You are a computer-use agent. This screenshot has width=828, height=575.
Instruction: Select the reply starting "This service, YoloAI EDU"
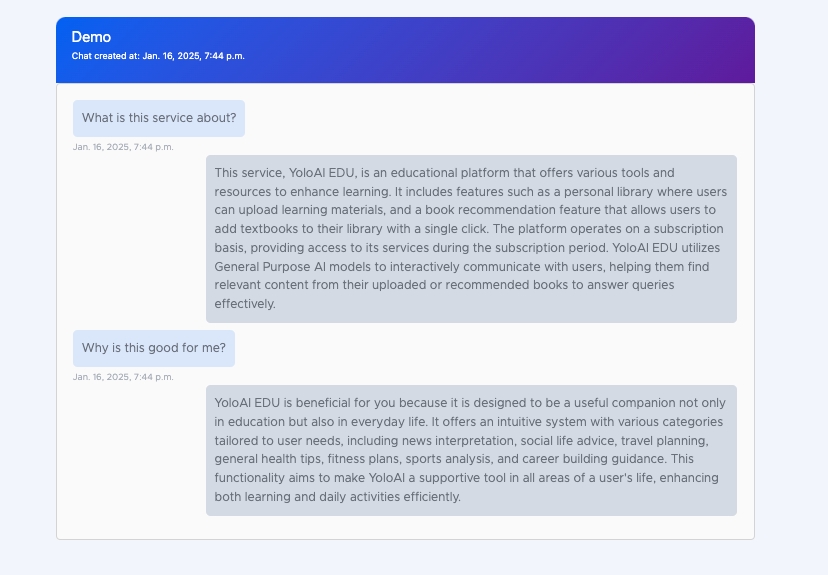(x=471, y=238)
